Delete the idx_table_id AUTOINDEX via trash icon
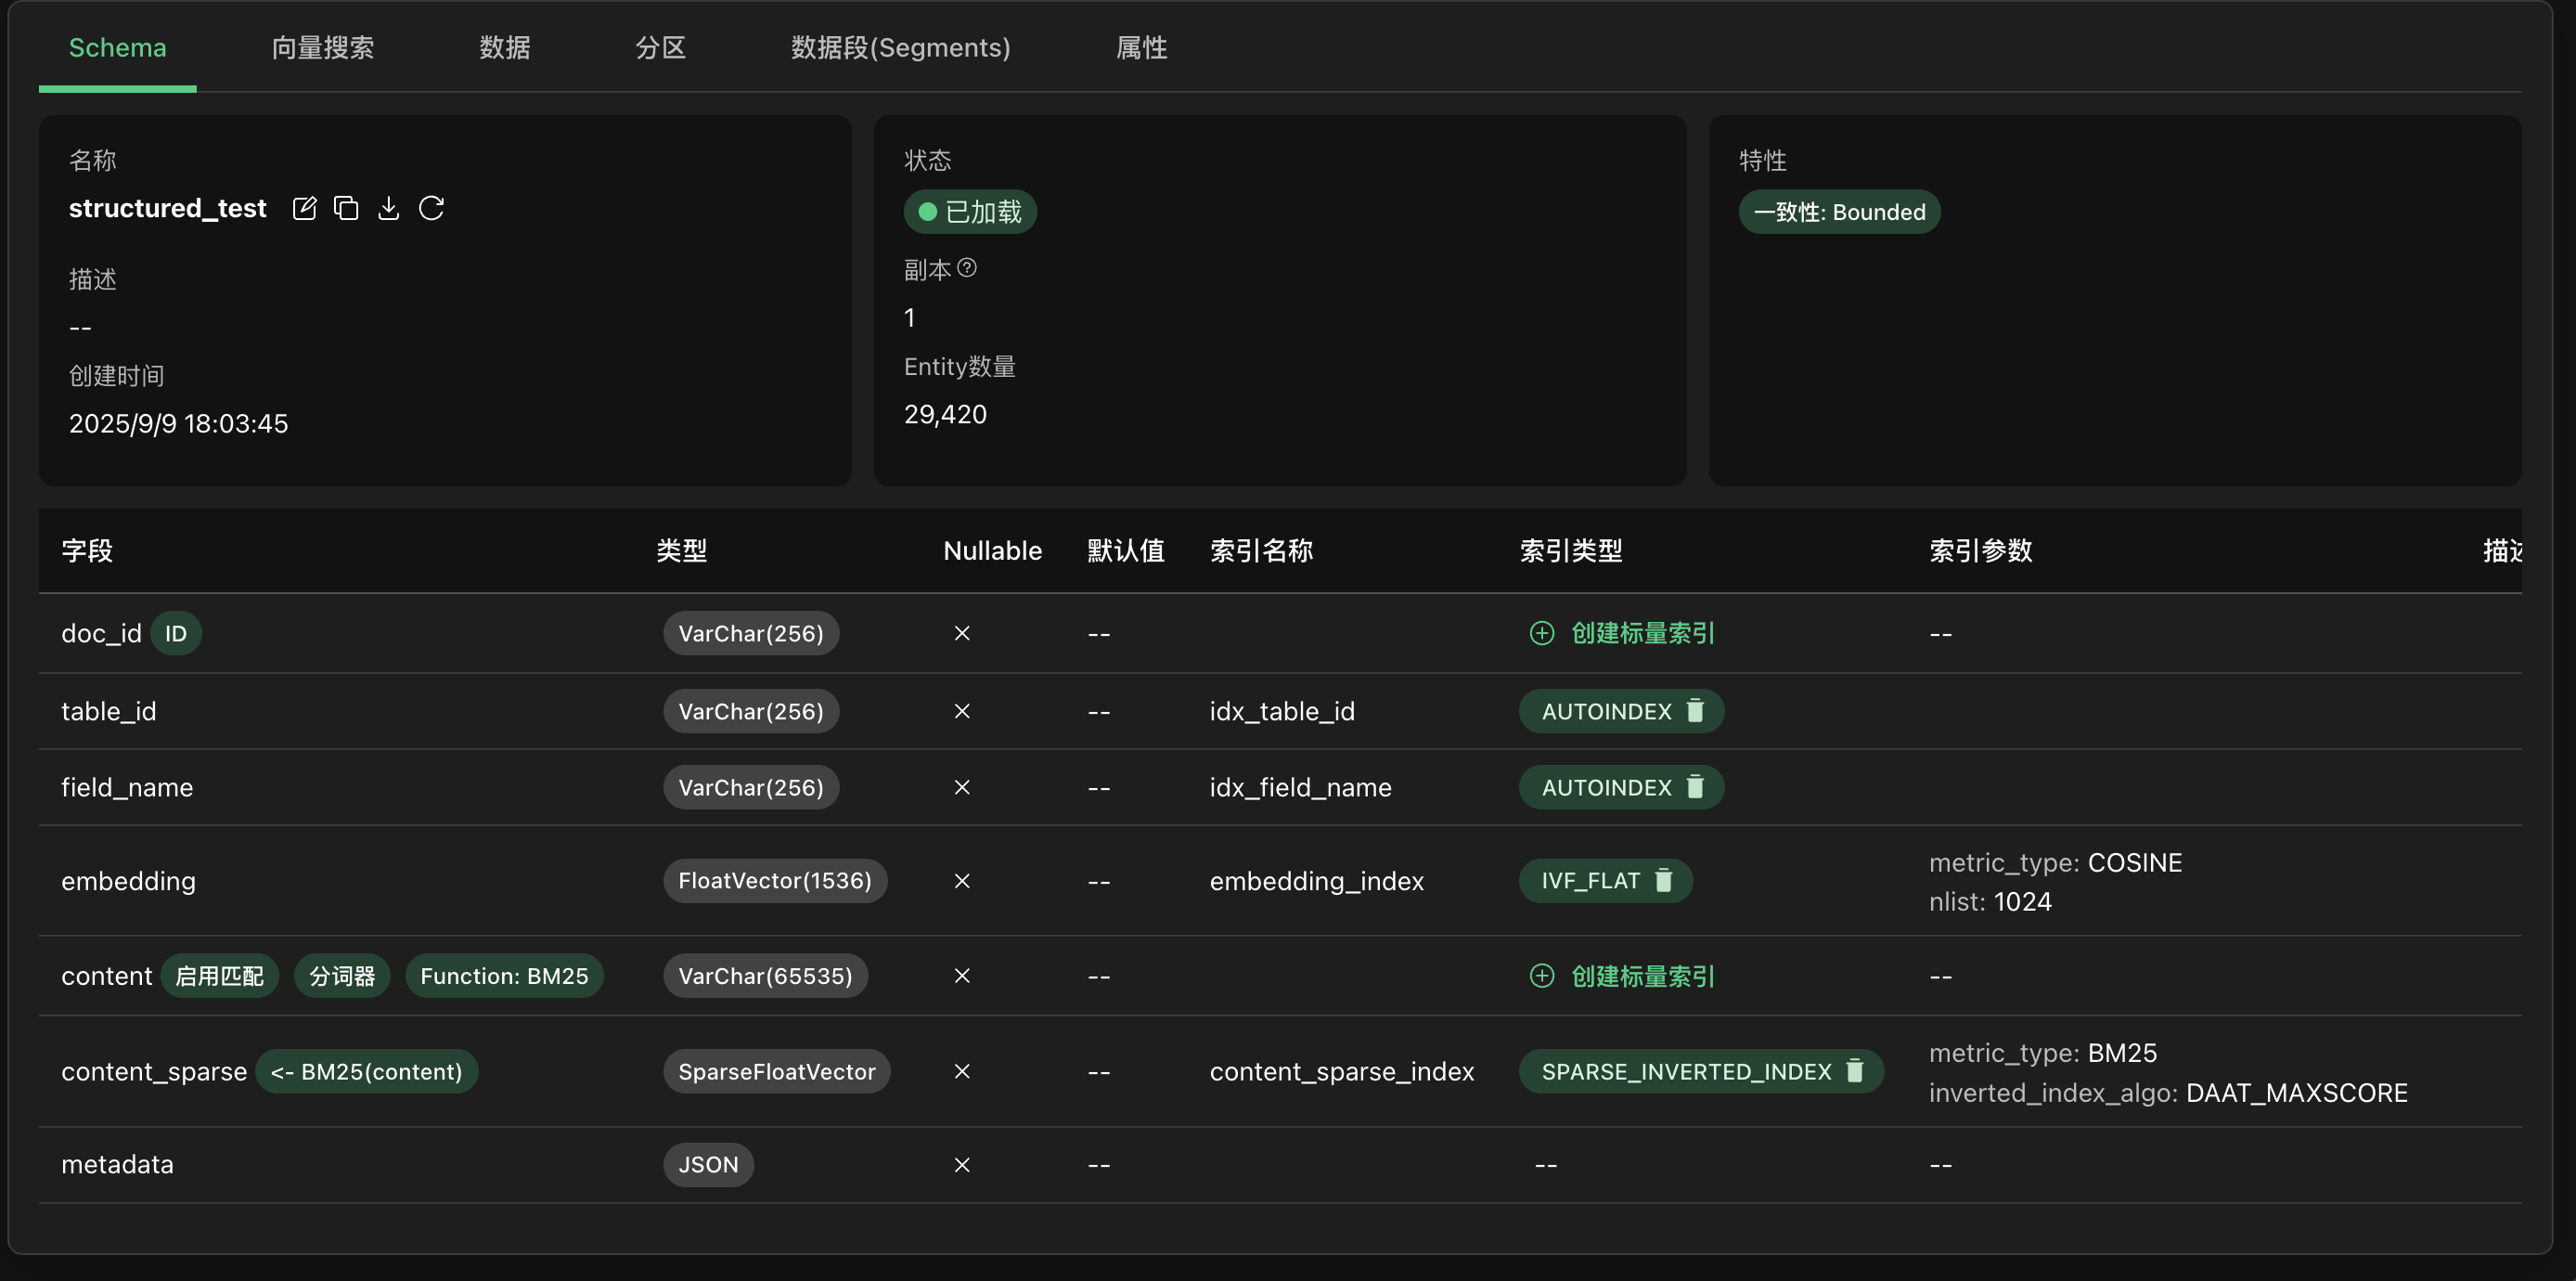This screenshot has height=1281, width=2576. (x=1695, y=711)
